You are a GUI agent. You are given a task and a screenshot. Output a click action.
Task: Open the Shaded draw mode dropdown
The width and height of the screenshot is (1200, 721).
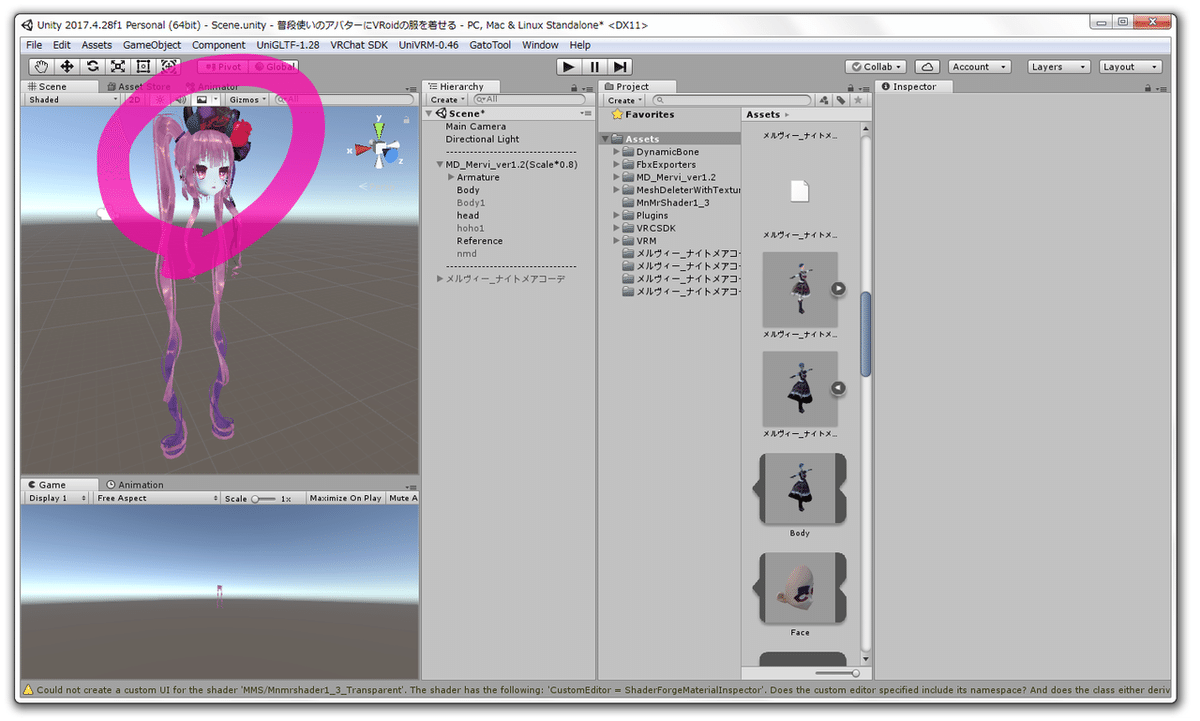pyautogui.click(x=73, y=100)
